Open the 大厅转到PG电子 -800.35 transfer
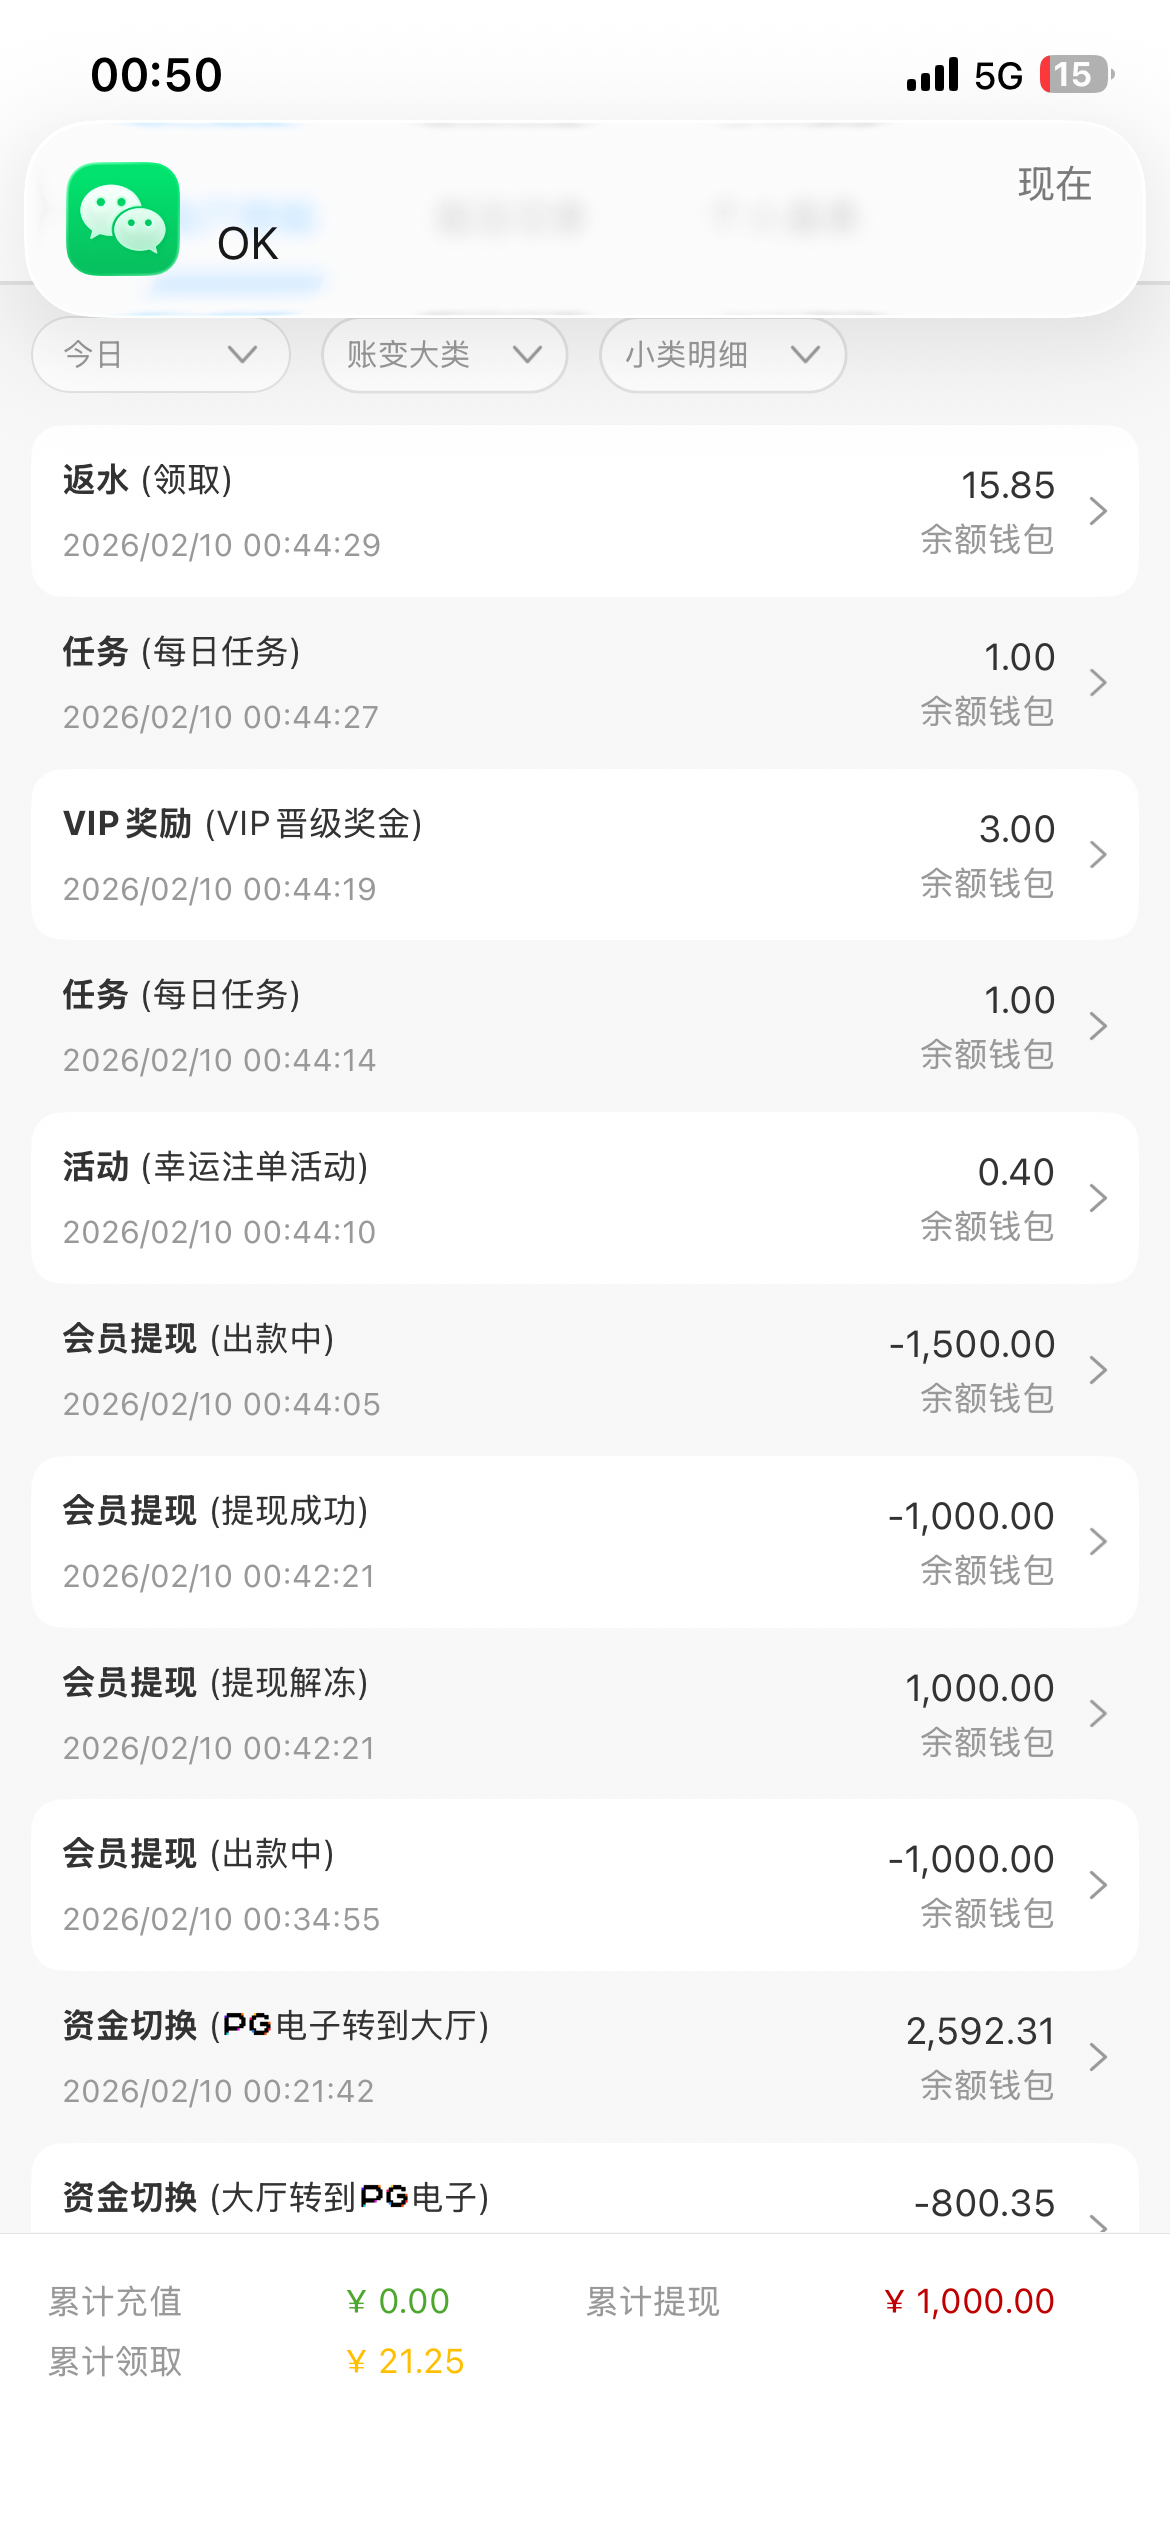Screen dimensions: 1170x2532 click(584, 2198)
